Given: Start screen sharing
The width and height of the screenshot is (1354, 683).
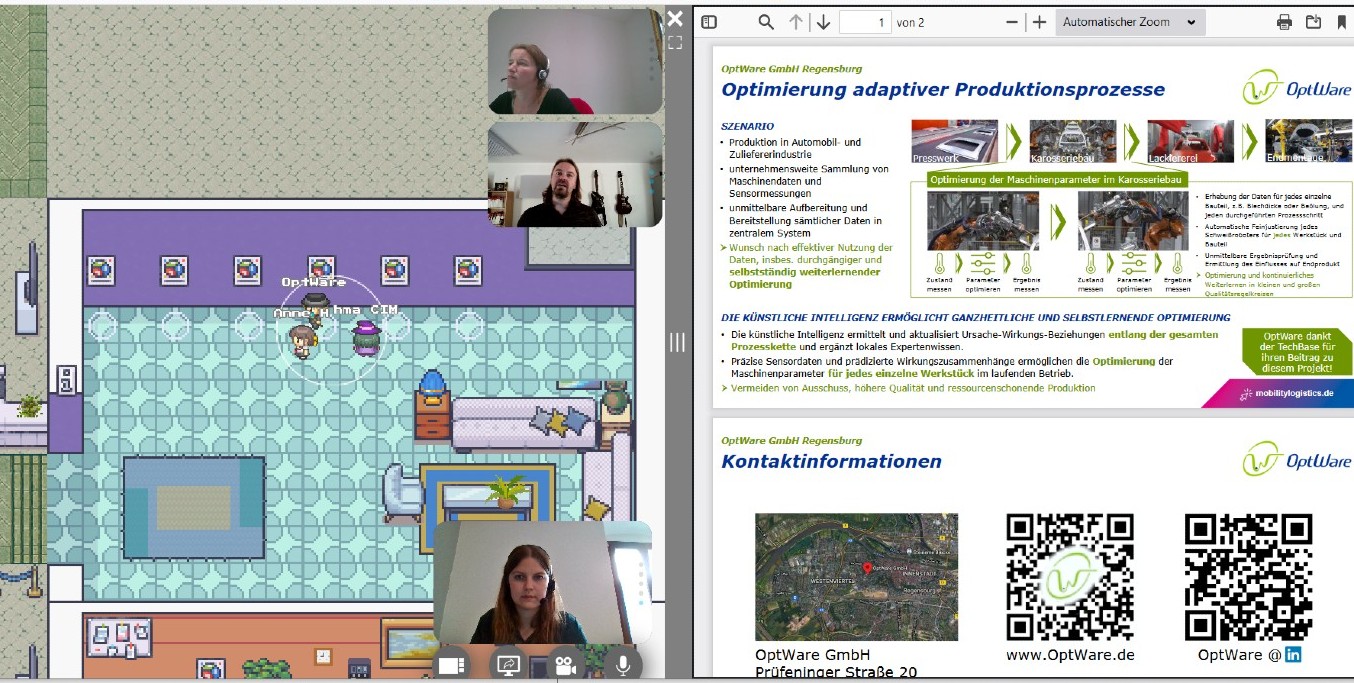Looking at the screenshot, I should pyautogui.click(x=508, y=664).
